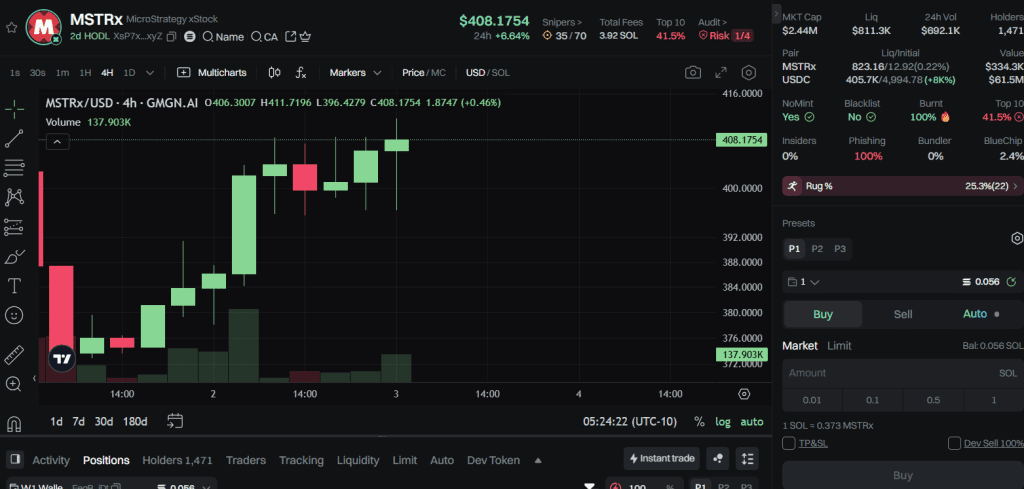Click the Instant trade button

click(662, 459)
